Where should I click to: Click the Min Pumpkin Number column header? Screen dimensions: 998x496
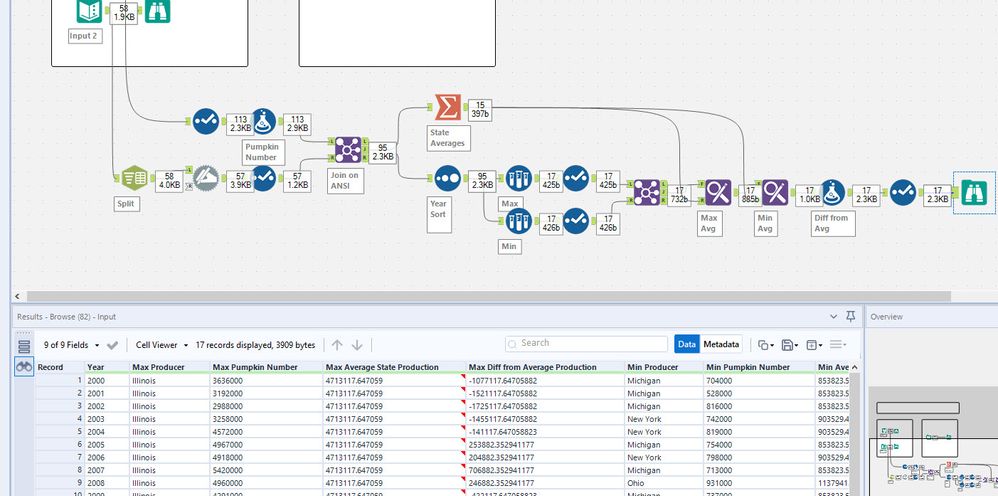point(759,367)
